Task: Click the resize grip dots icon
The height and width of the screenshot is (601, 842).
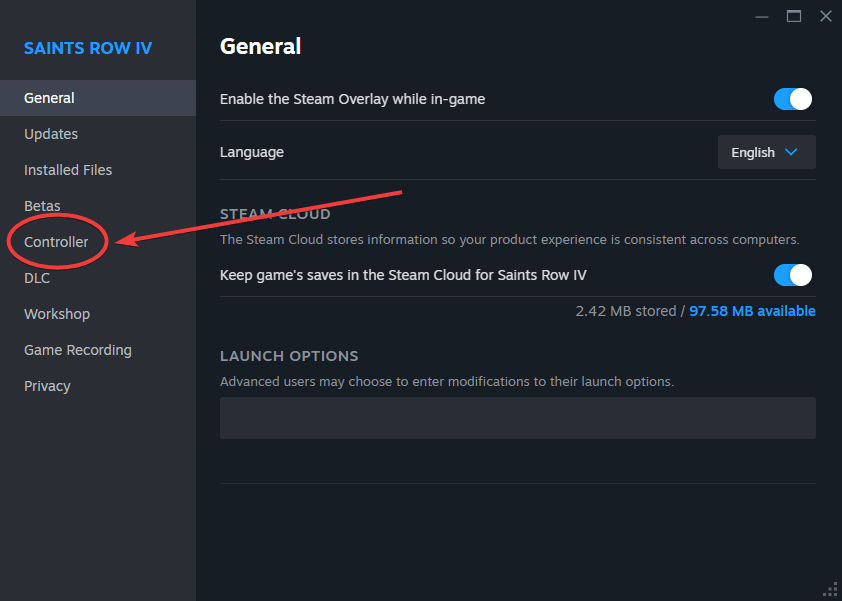Action: click(x=831, y=590)
